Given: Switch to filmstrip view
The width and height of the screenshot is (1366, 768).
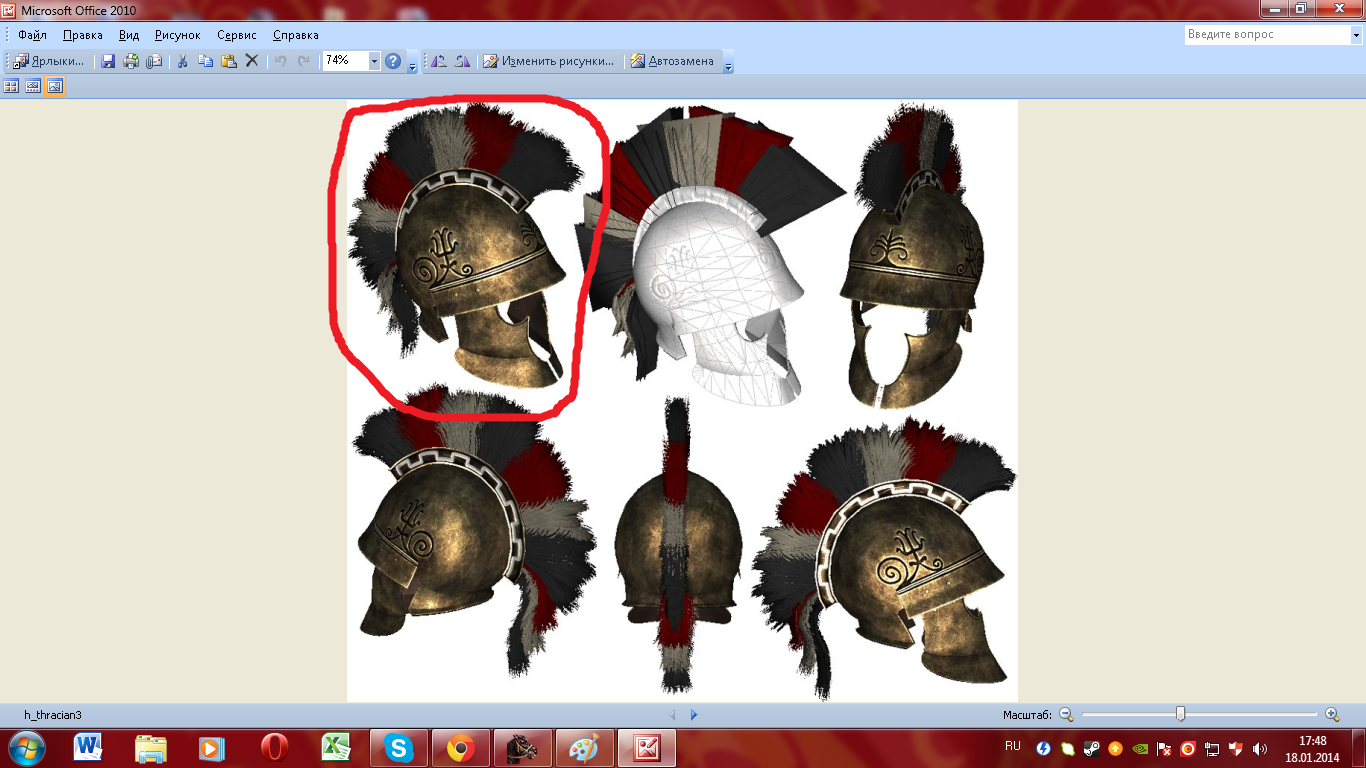Looking at the screenshot, I should click(x=33, y=87).
